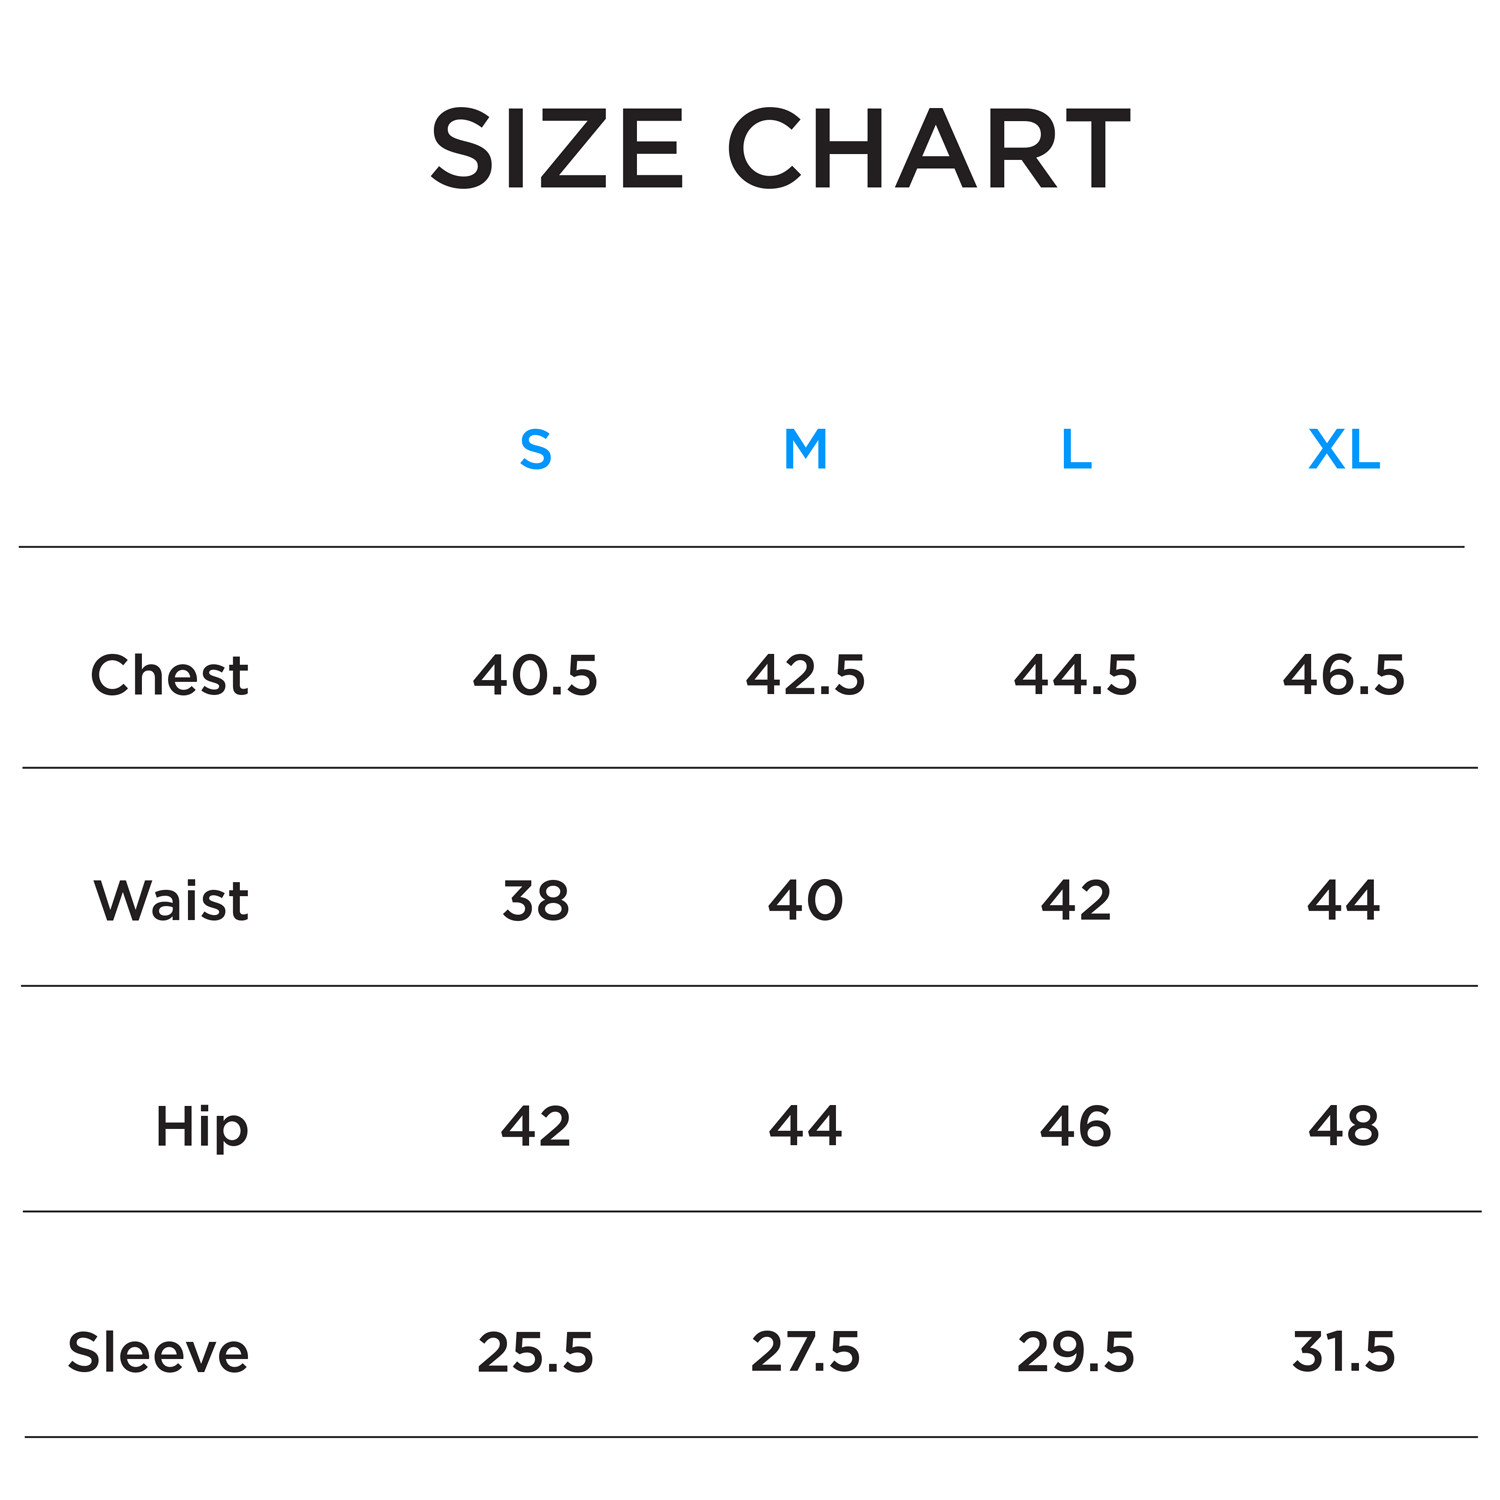The height and width of the screenshot is (1500, 1500).
Task: Click chest measurement 46.5 under XL
Action: (1344, 675)
